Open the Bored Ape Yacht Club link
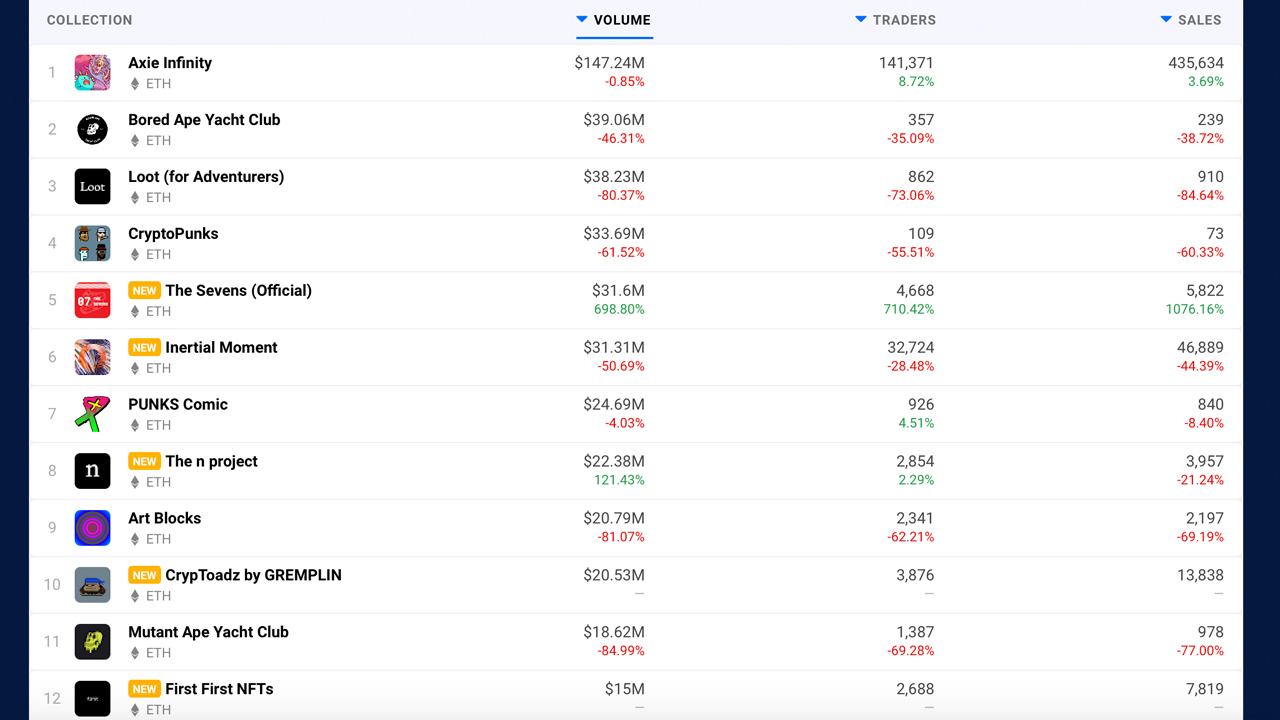This screenshot has height=720, width=1280. 204,120
